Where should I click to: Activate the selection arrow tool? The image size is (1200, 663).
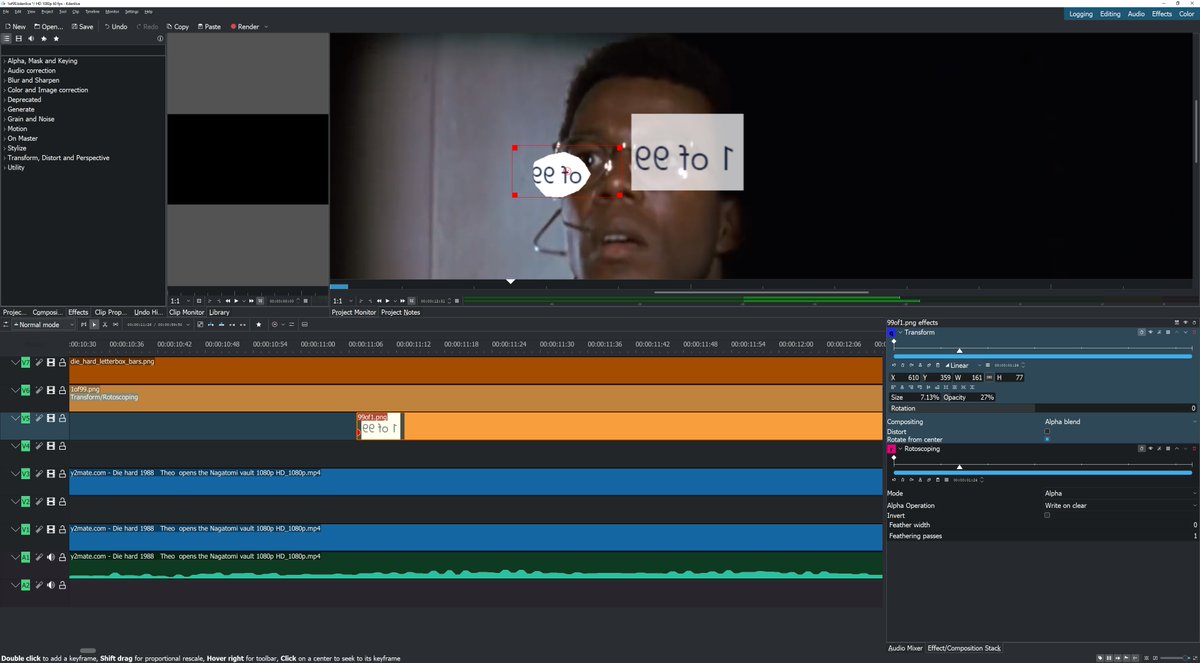(94, 324)
